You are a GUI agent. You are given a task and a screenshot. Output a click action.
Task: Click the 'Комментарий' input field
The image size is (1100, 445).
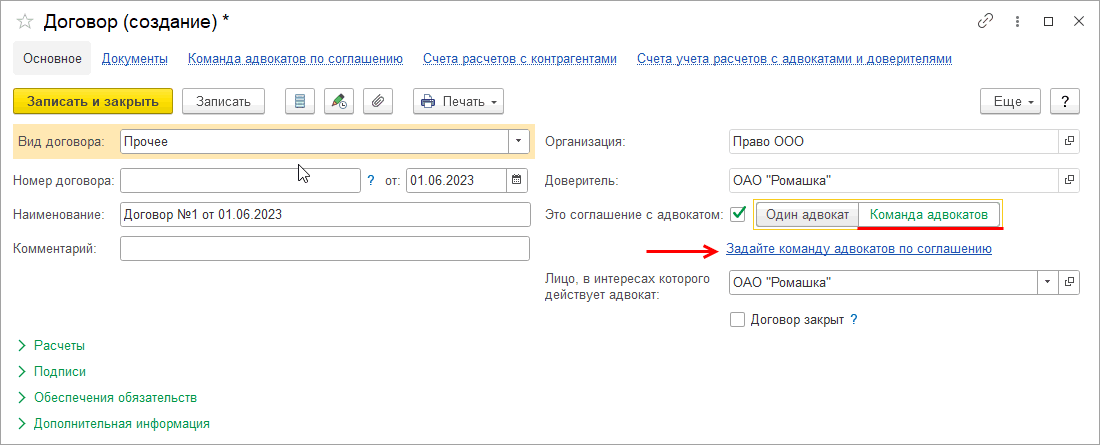(x=324, y=249)
